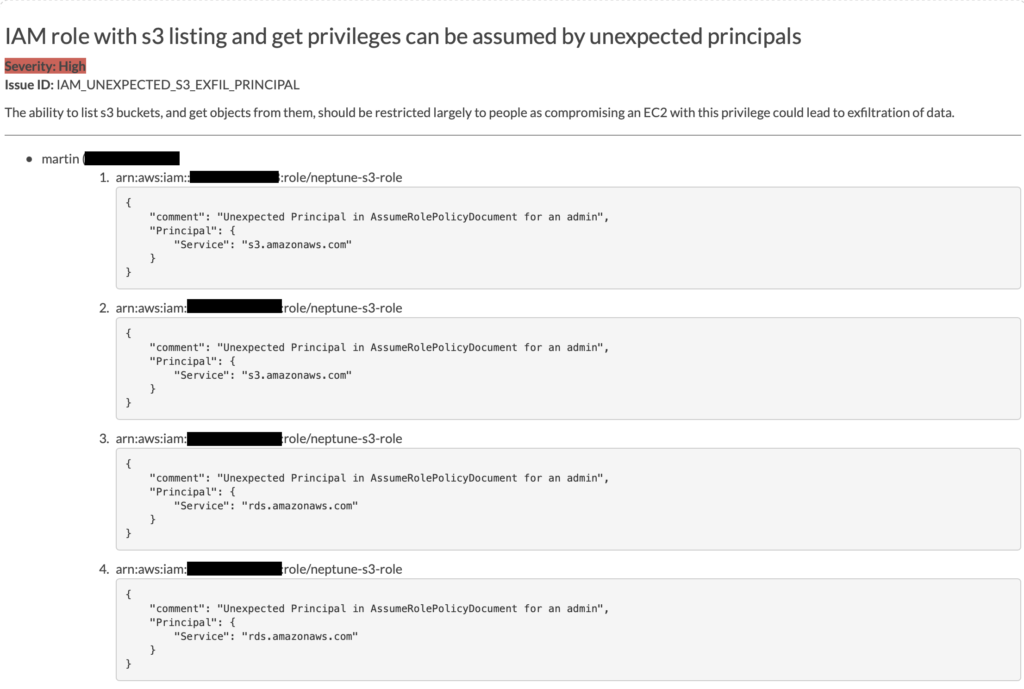Viewport: 1024px width, 689px height.
Task: Select second neptune-s3-role ARN entry
Action: (x=259, y=308)
